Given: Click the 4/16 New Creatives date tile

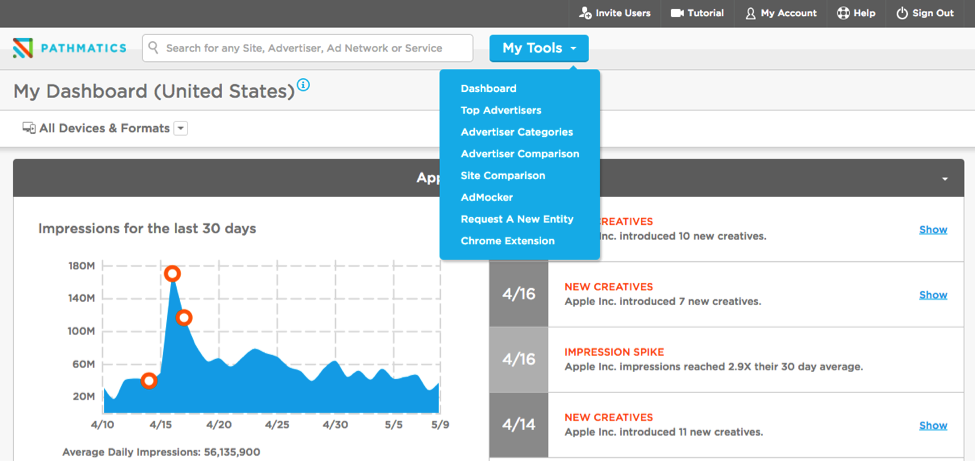Looking at the screenshot, I should click(519, 294).
